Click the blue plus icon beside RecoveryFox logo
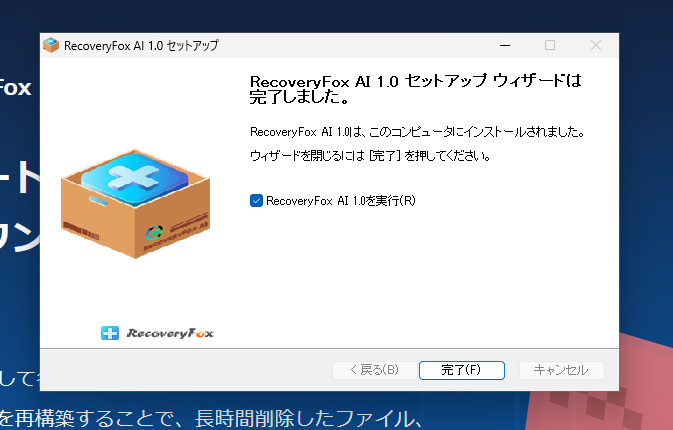The height and width of the screenshot is (430, 673). tap(110, 333)
